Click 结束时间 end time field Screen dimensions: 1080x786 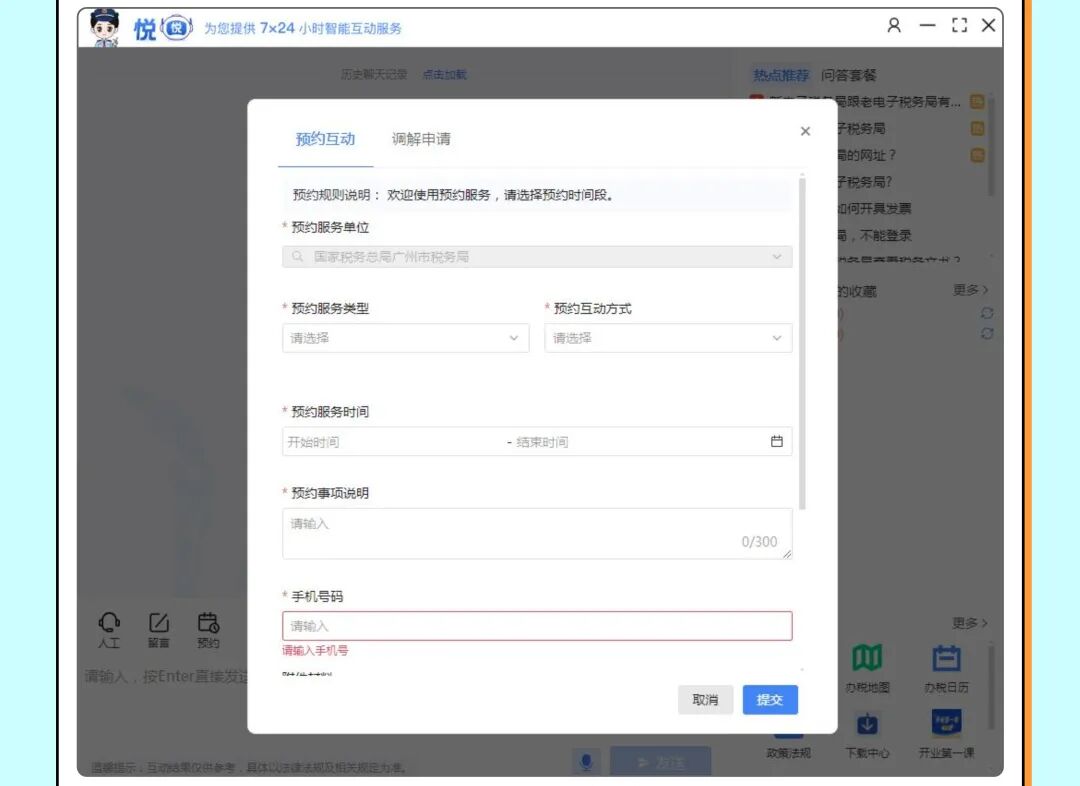(x=637, y=442)
